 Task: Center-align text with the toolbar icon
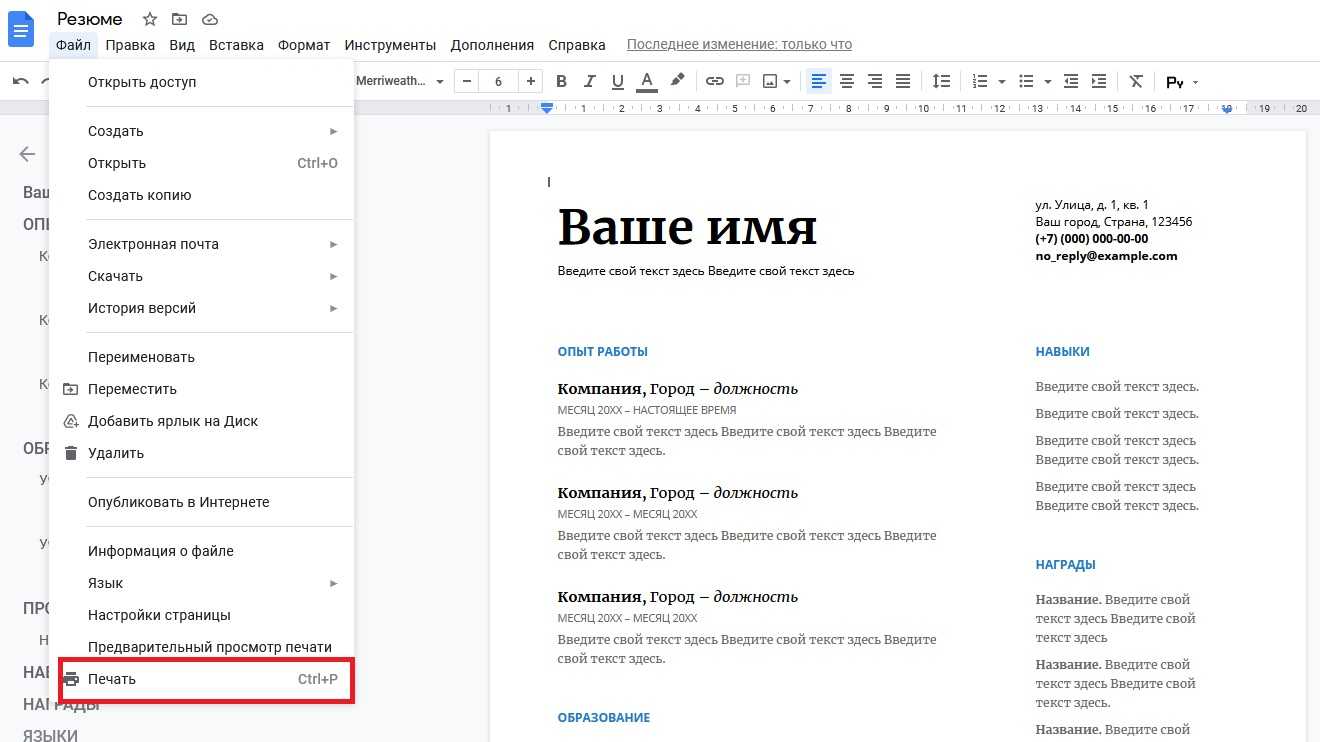(x=847, y=81)
